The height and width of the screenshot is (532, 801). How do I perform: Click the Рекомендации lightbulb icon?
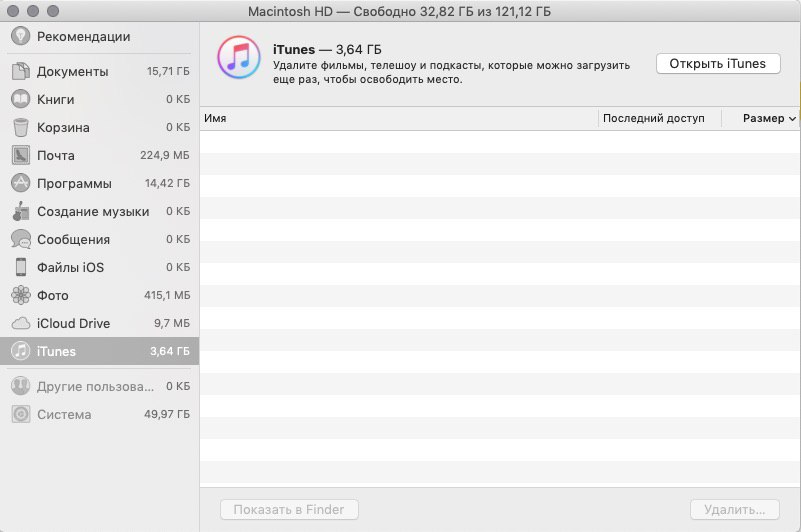tap(20, 36)
